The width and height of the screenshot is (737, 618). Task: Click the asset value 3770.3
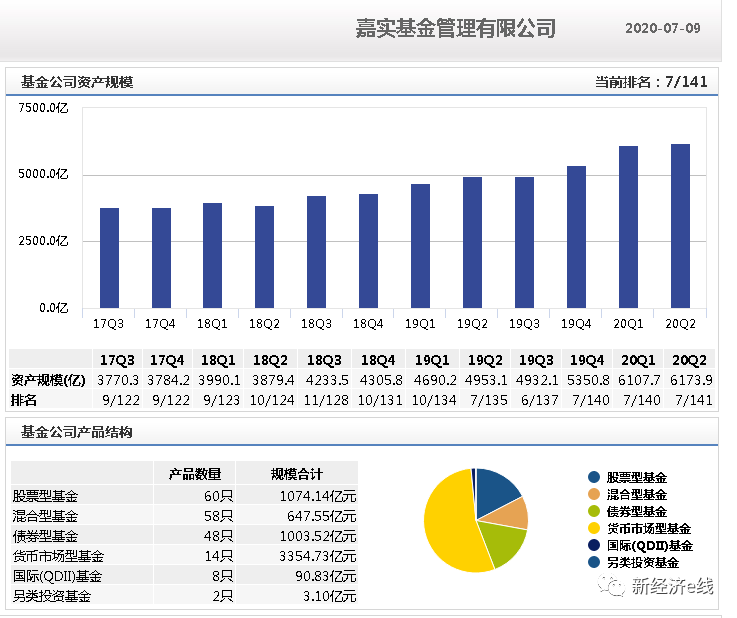tap(118, 380)
